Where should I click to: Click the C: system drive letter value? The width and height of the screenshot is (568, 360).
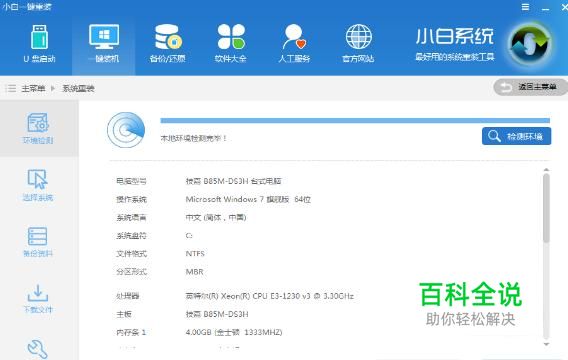point(189,235)
